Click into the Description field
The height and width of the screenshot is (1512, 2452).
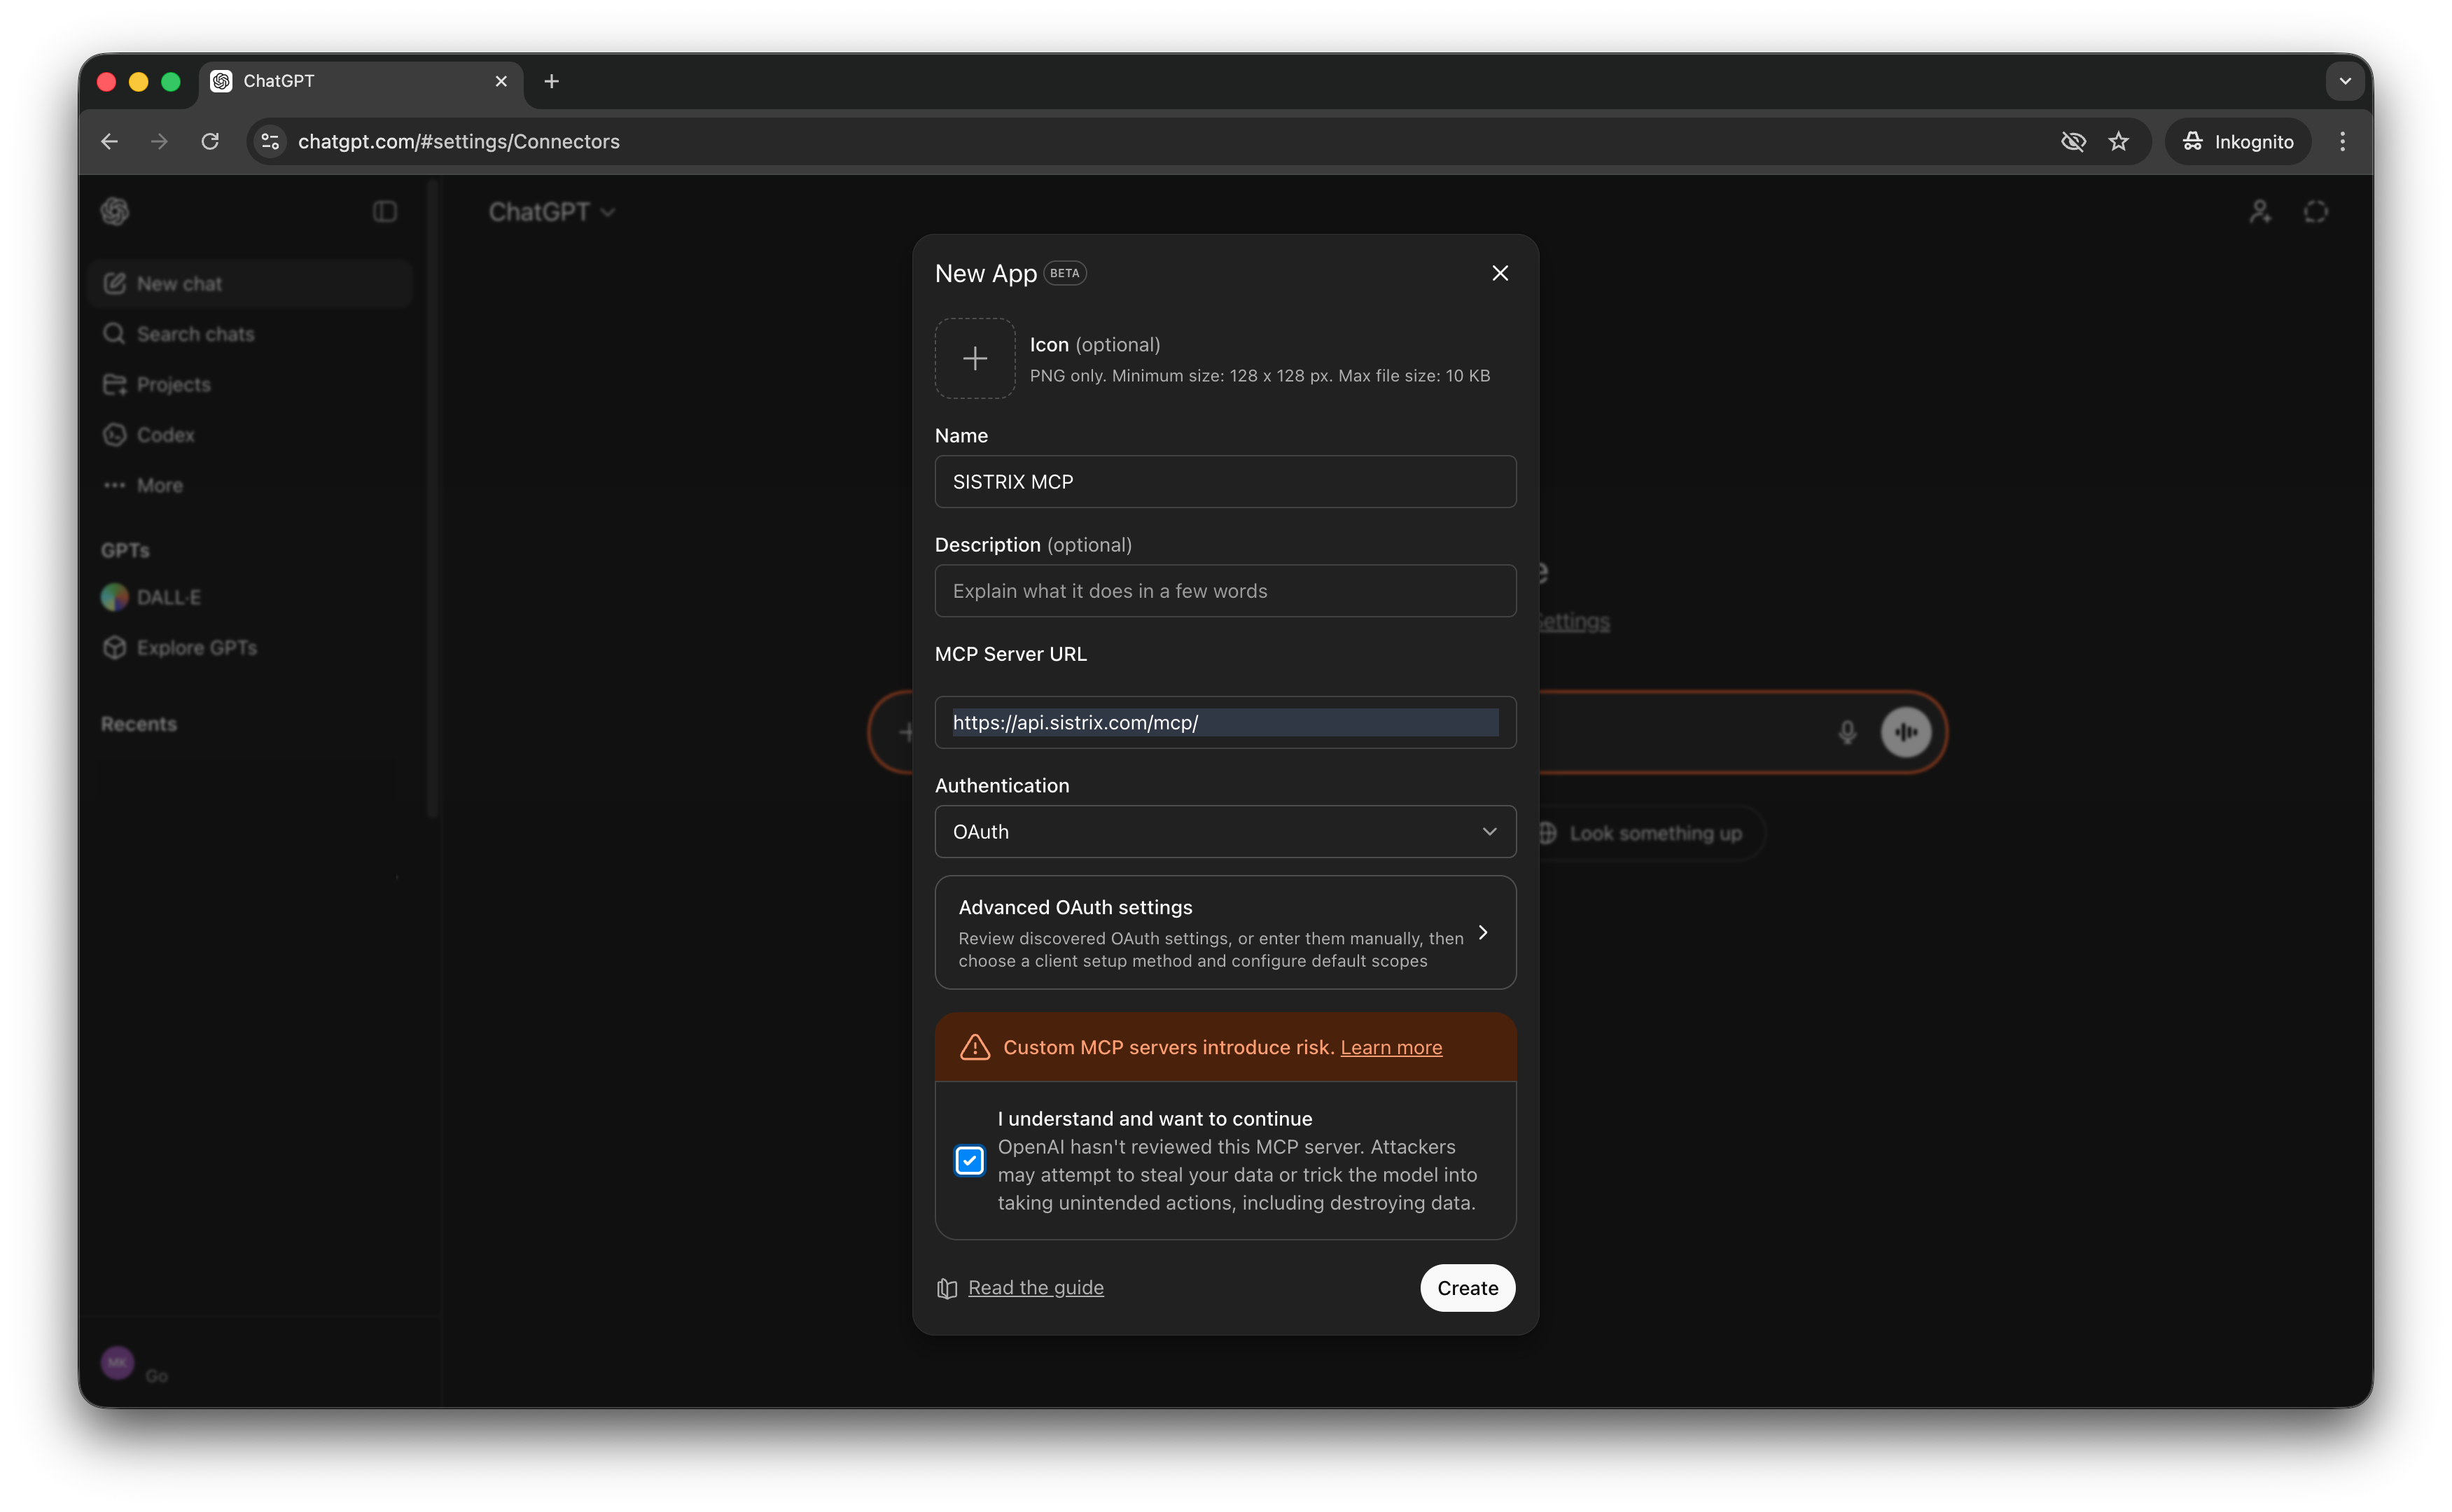pyautogui.click(x=1224, y=591)
